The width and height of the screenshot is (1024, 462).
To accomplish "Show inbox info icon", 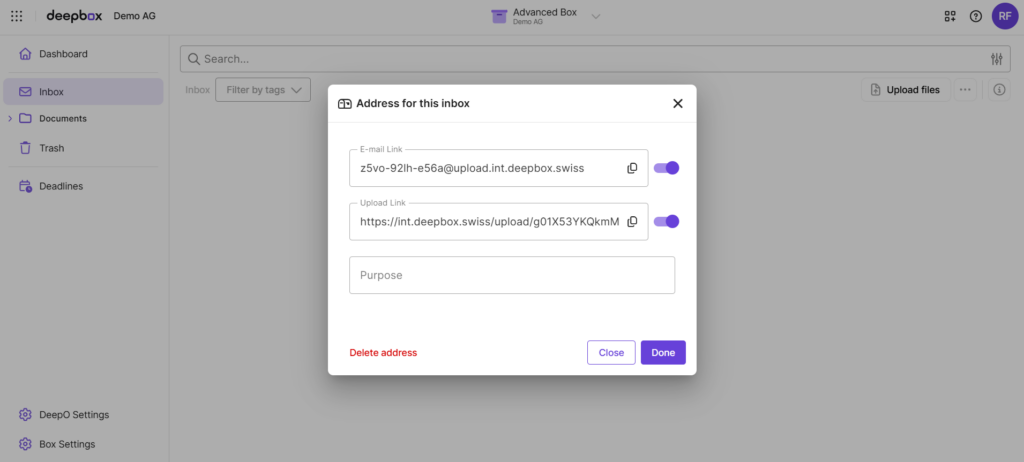I will click(x=999, y=90).
